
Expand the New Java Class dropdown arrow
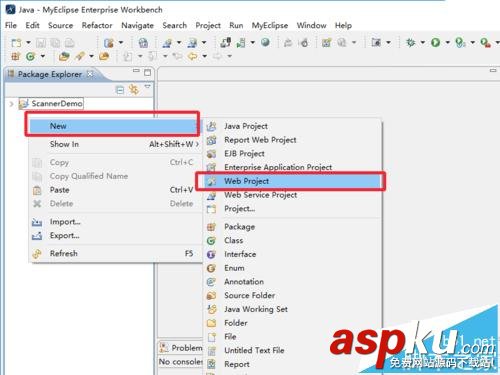pos(43,56)
